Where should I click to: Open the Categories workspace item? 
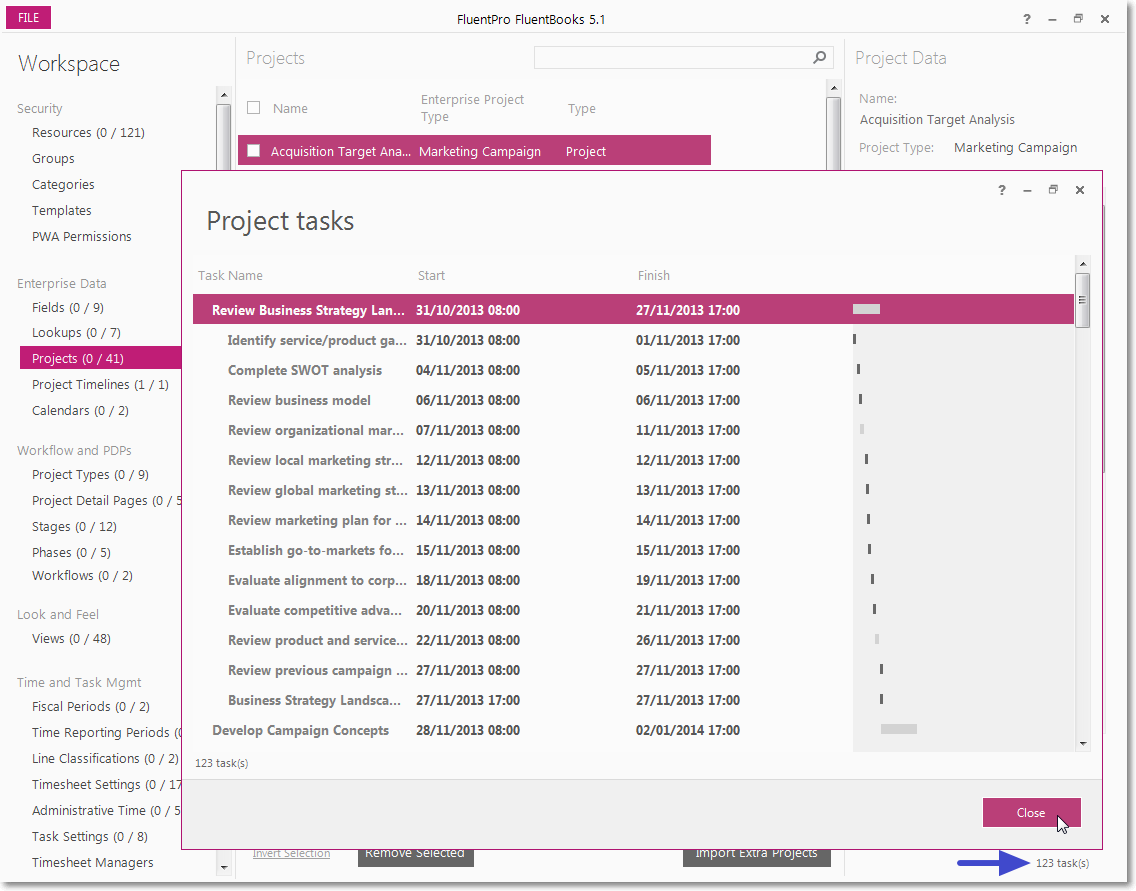63,185
